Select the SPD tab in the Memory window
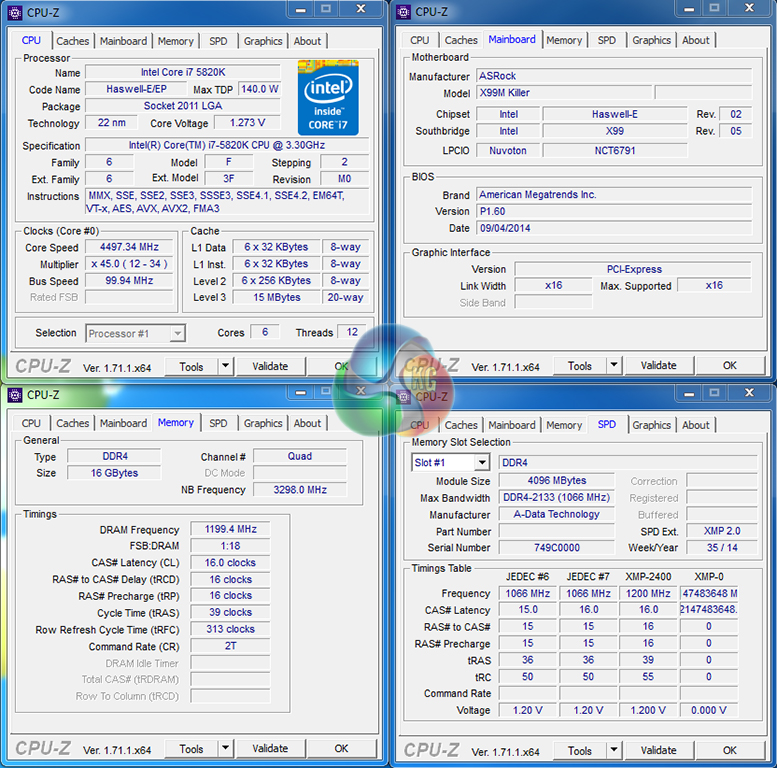The width and height of the screenshot is (777, 768). tap(218, 423)
